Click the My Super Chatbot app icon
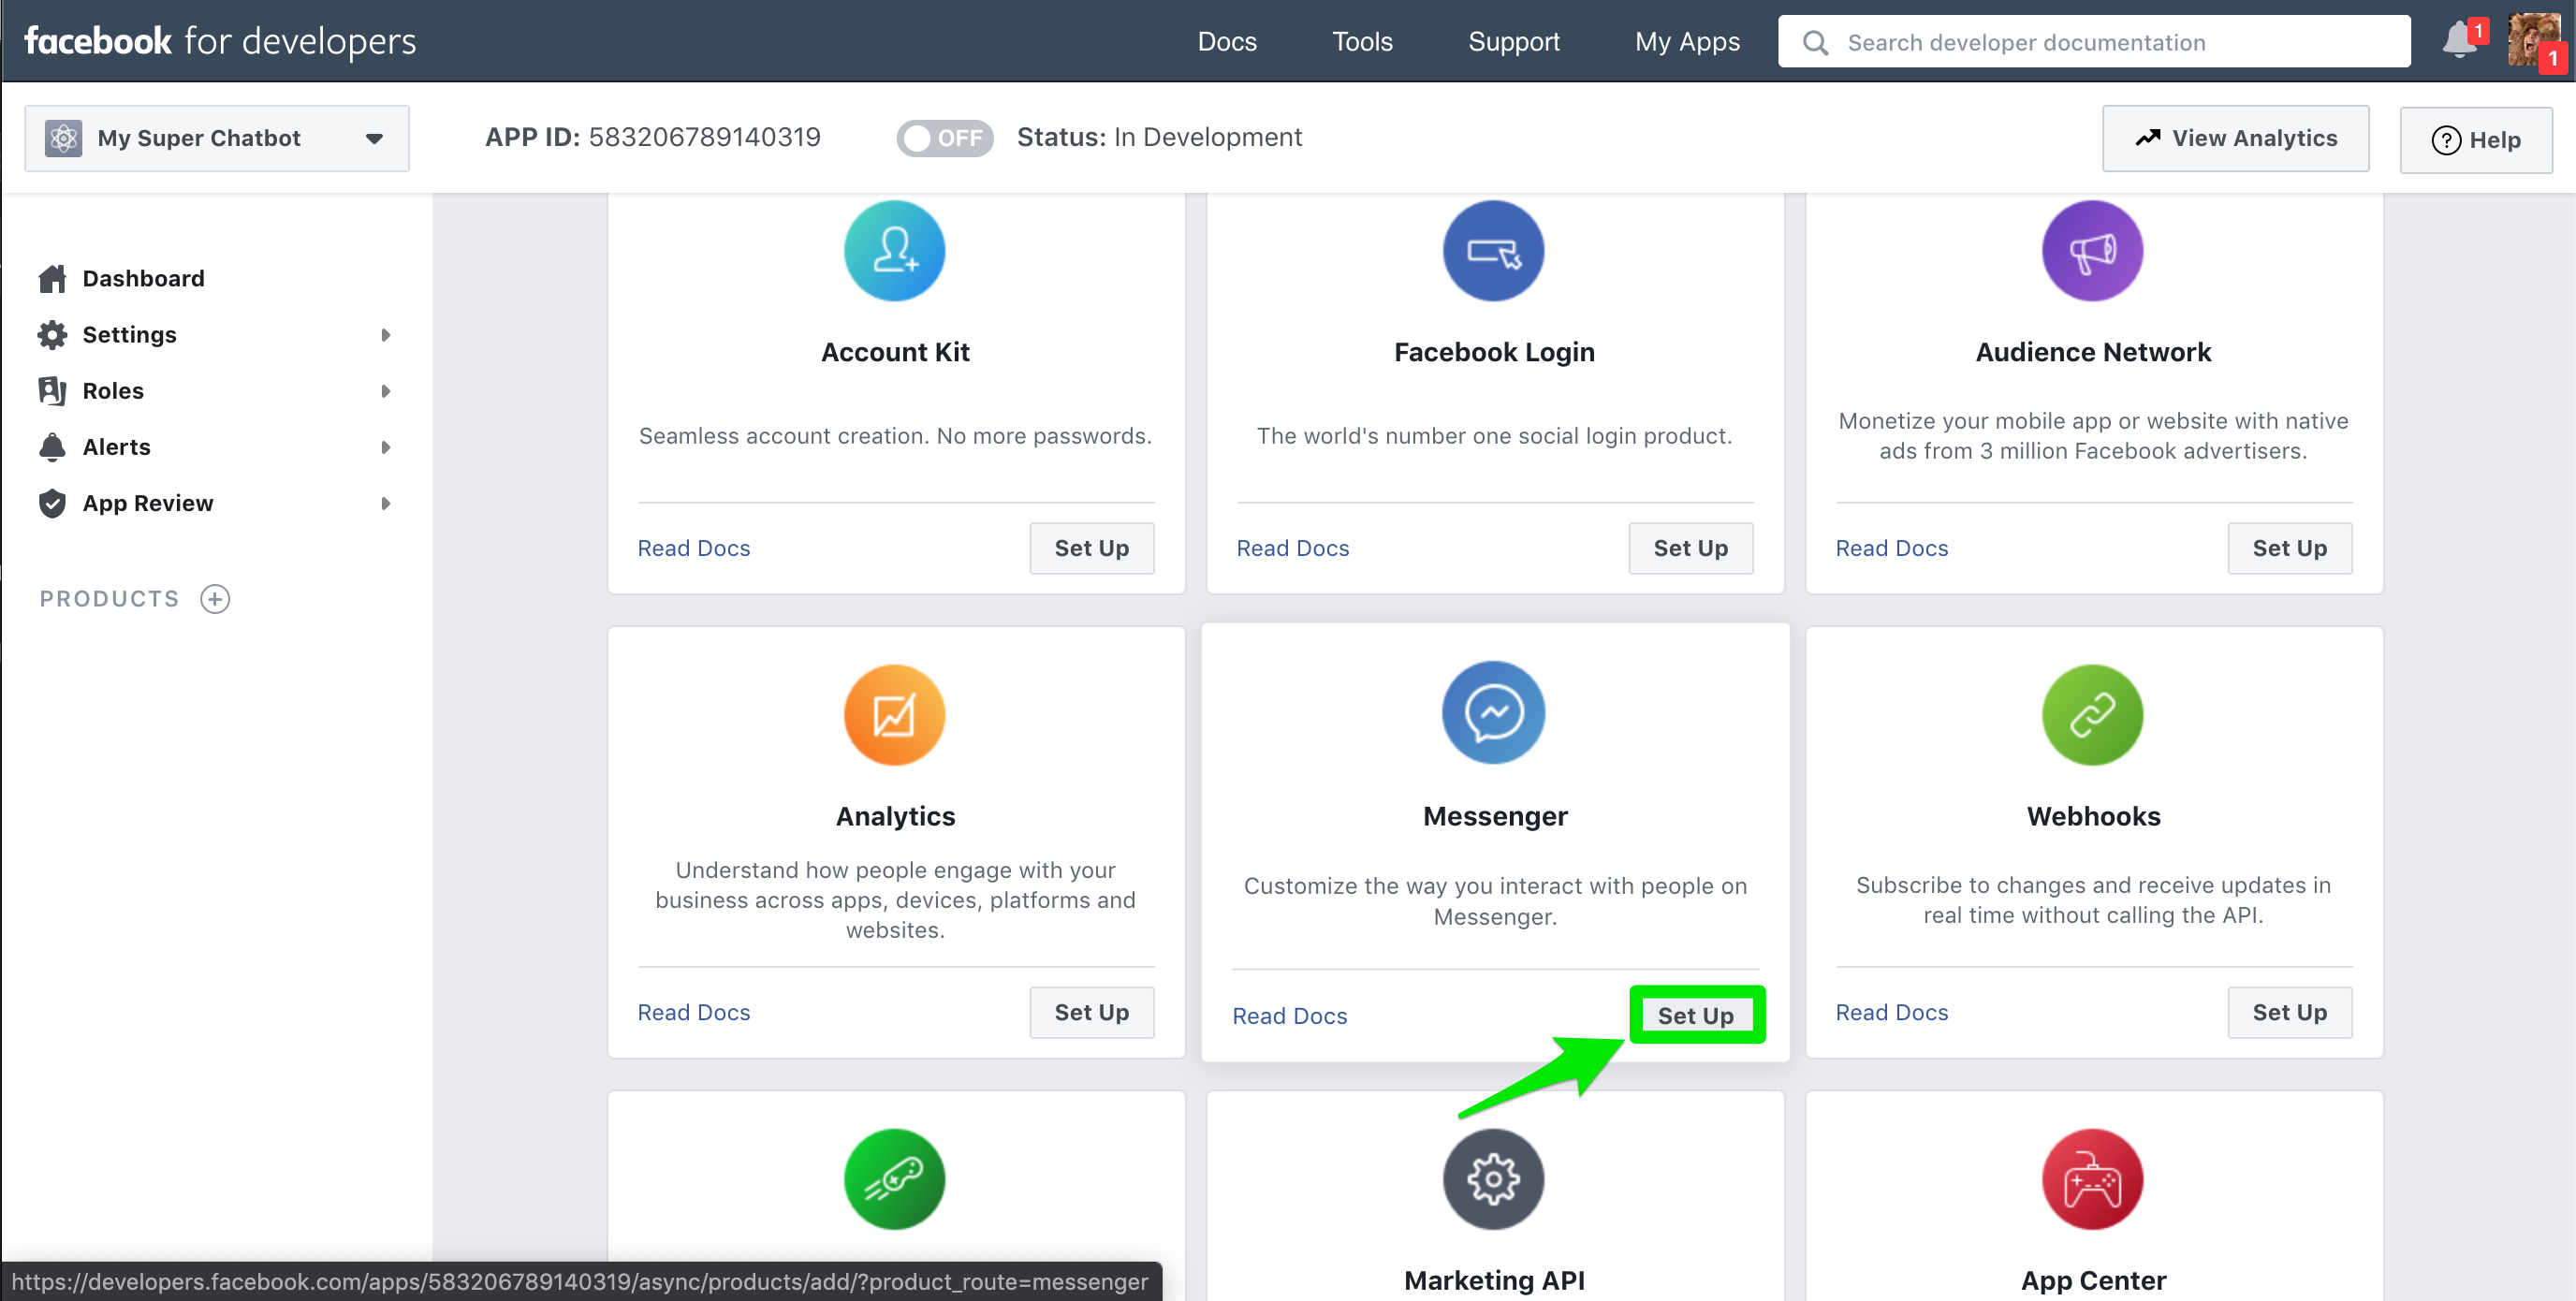The height and width of the screenshot is (1301, 2576). pos(63,138)
